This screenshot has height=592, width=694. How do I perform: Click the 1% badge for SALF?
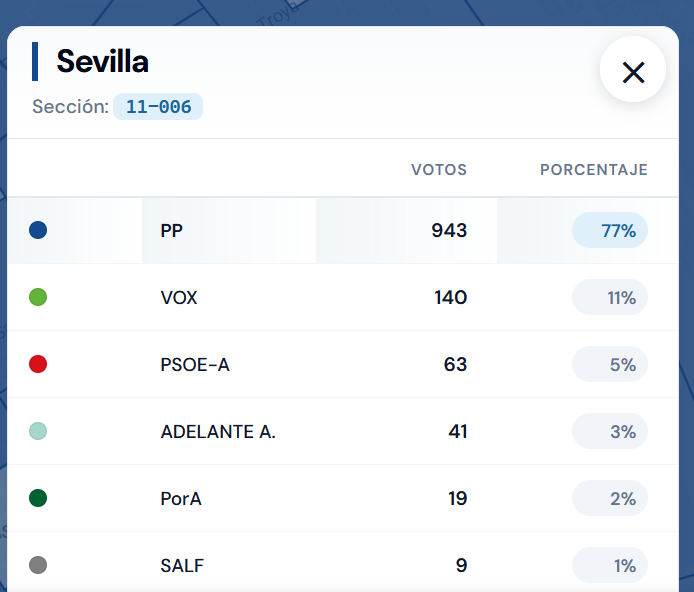(x=610, y=565)
